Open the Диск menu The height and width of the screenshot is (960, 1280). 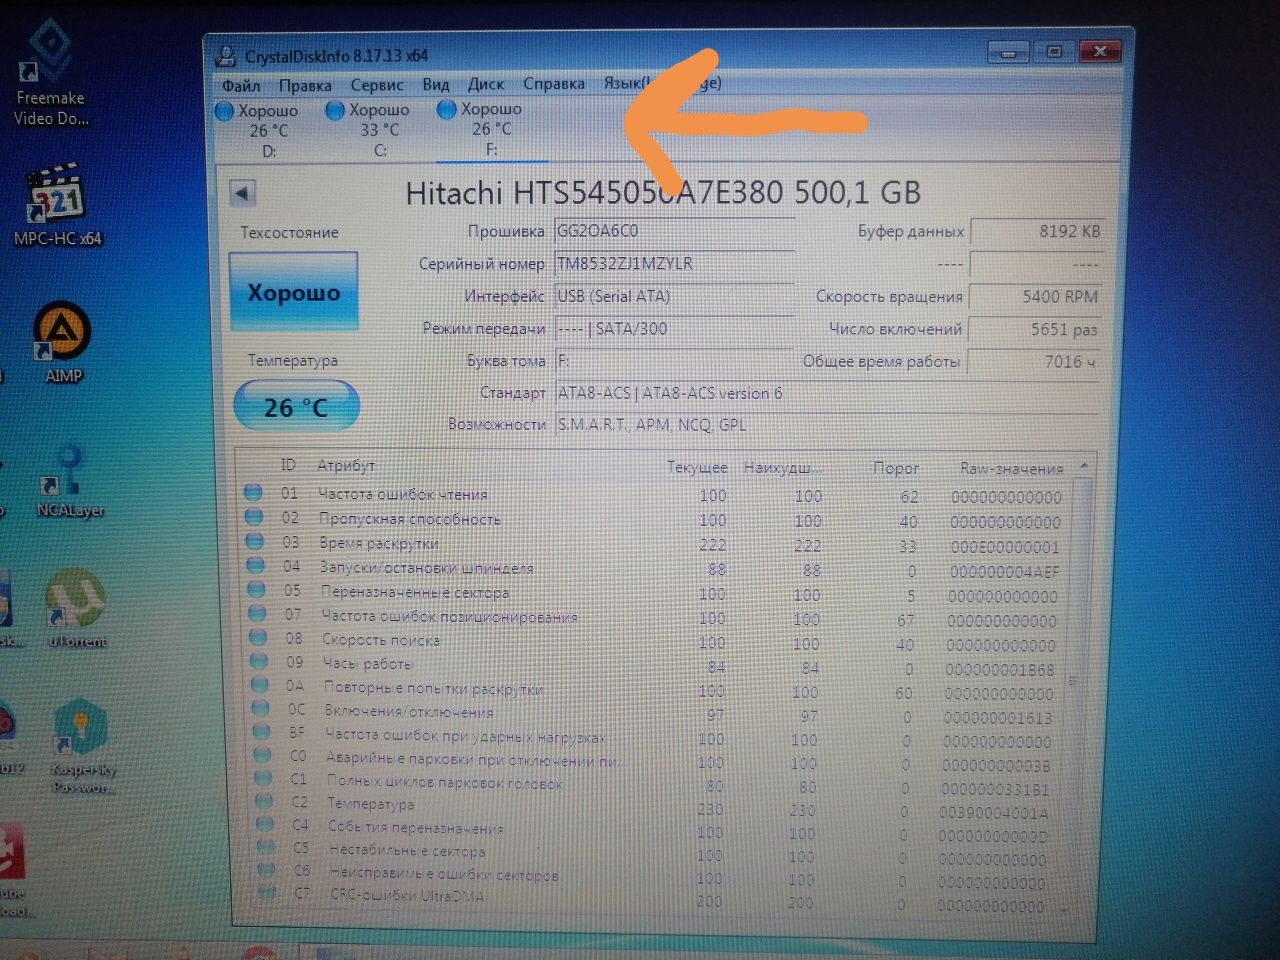(x=486, y=84)
